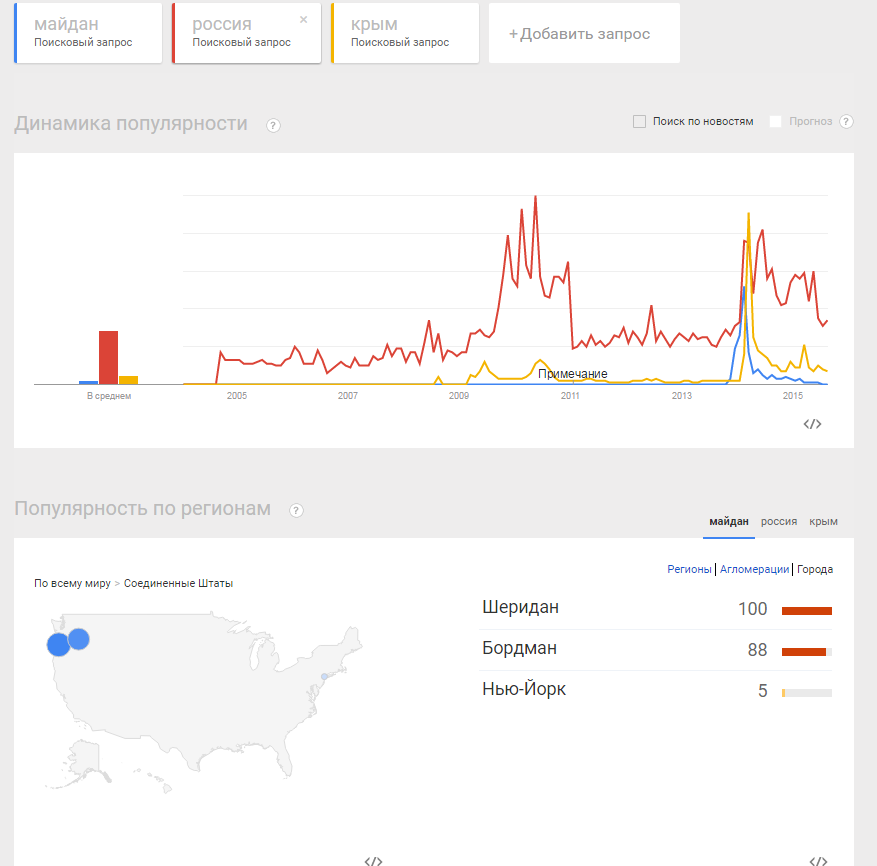
Task: Click help icon next to Прогноз
Action: pyautogui.click(x=846, y=122)
